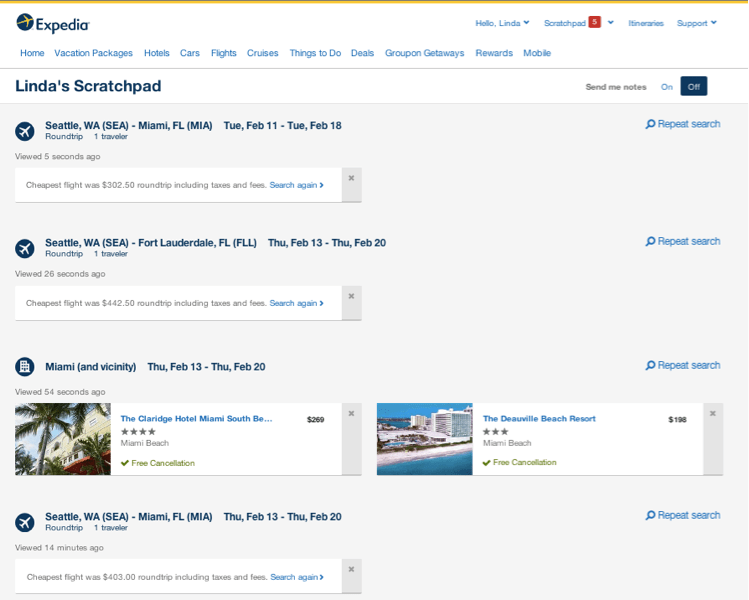Open the Hotels tab
This screenshot has width=749, height=600.
(x=157, y=53)
